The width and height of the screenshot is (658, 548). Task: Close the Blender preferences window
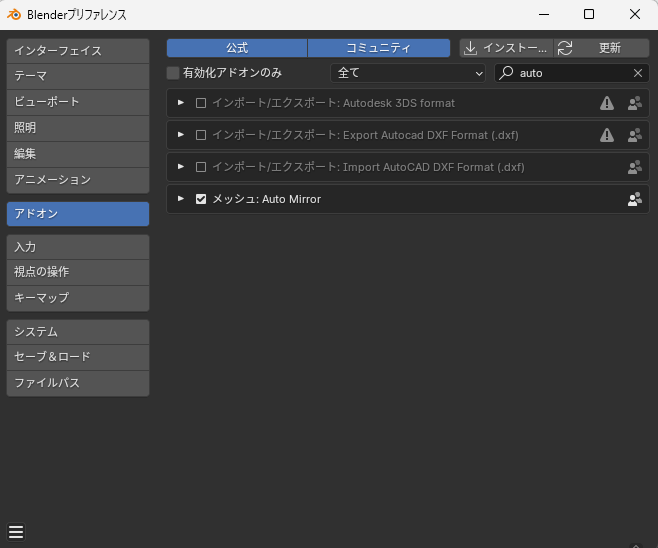click(x=634, y=14)
